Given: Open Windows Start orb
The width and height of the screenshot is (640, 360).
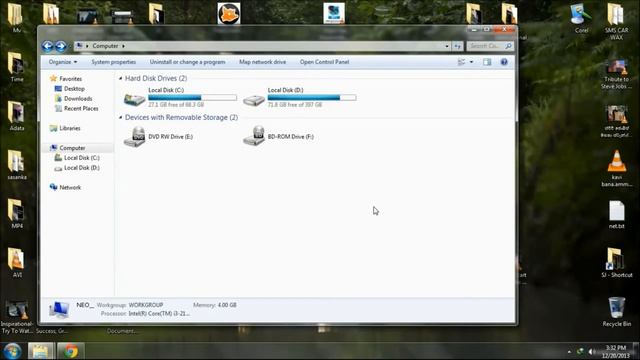Looking at the screenshot, I should coord(12,351).
